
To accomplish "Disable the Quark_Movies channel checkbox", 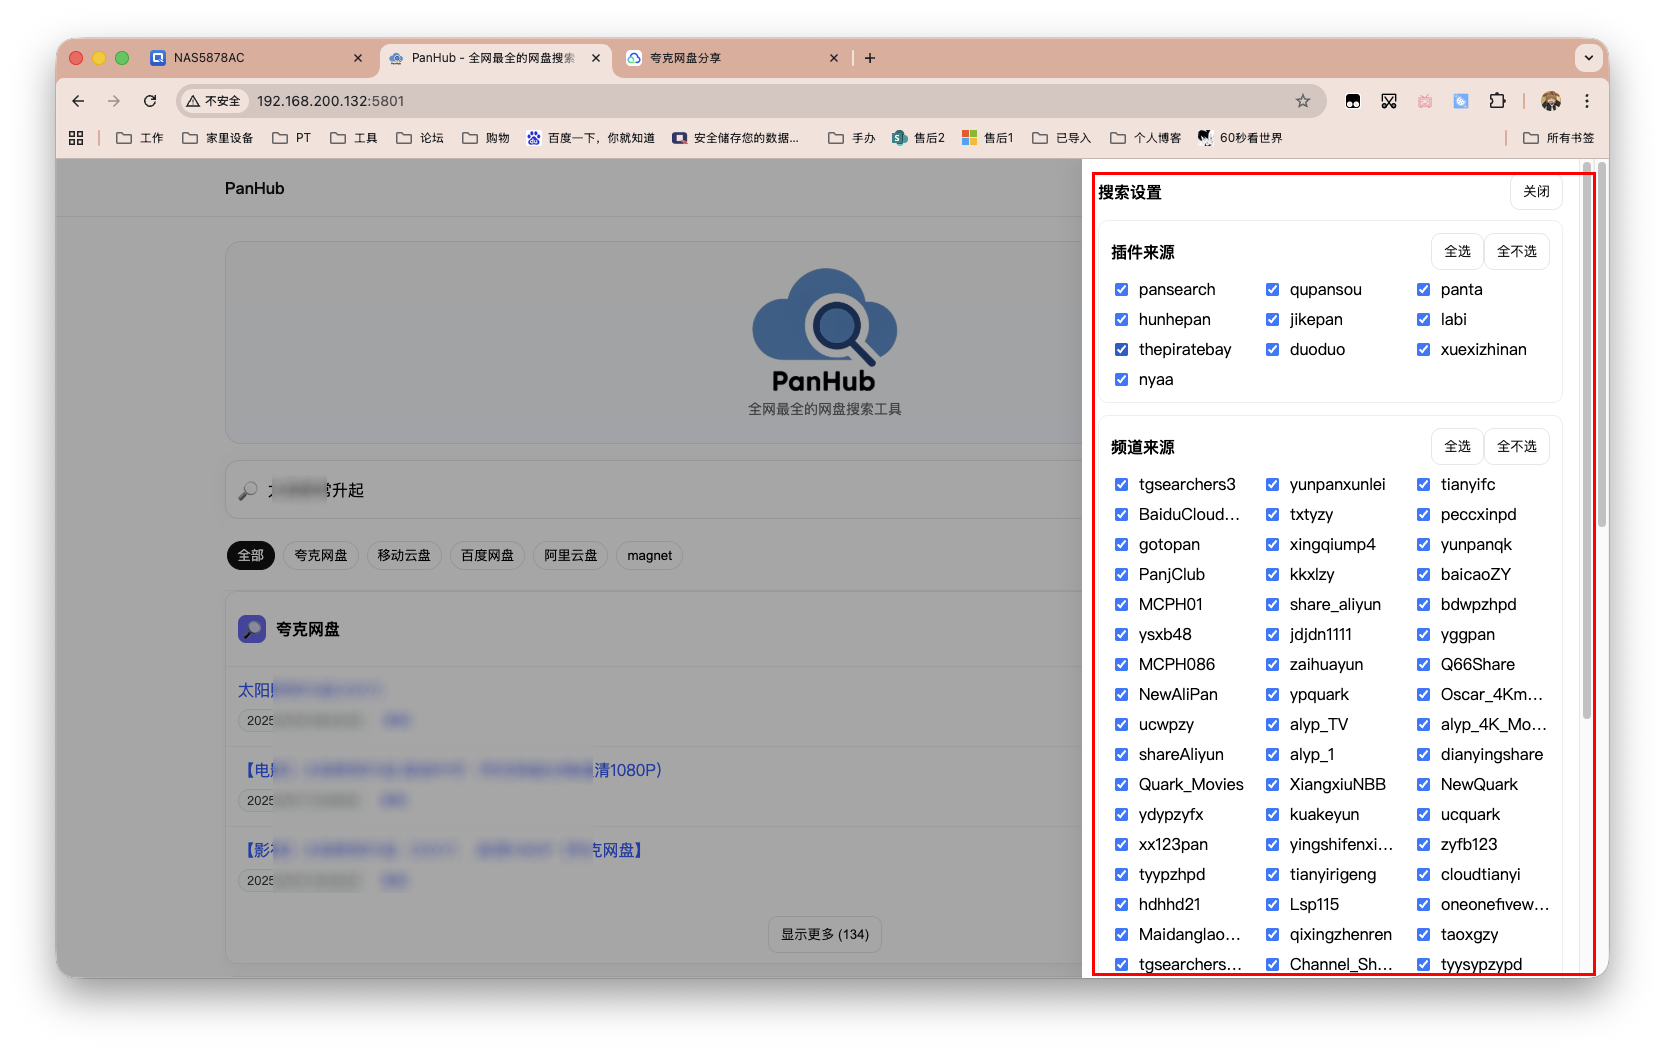I will tap(1121, 785).
